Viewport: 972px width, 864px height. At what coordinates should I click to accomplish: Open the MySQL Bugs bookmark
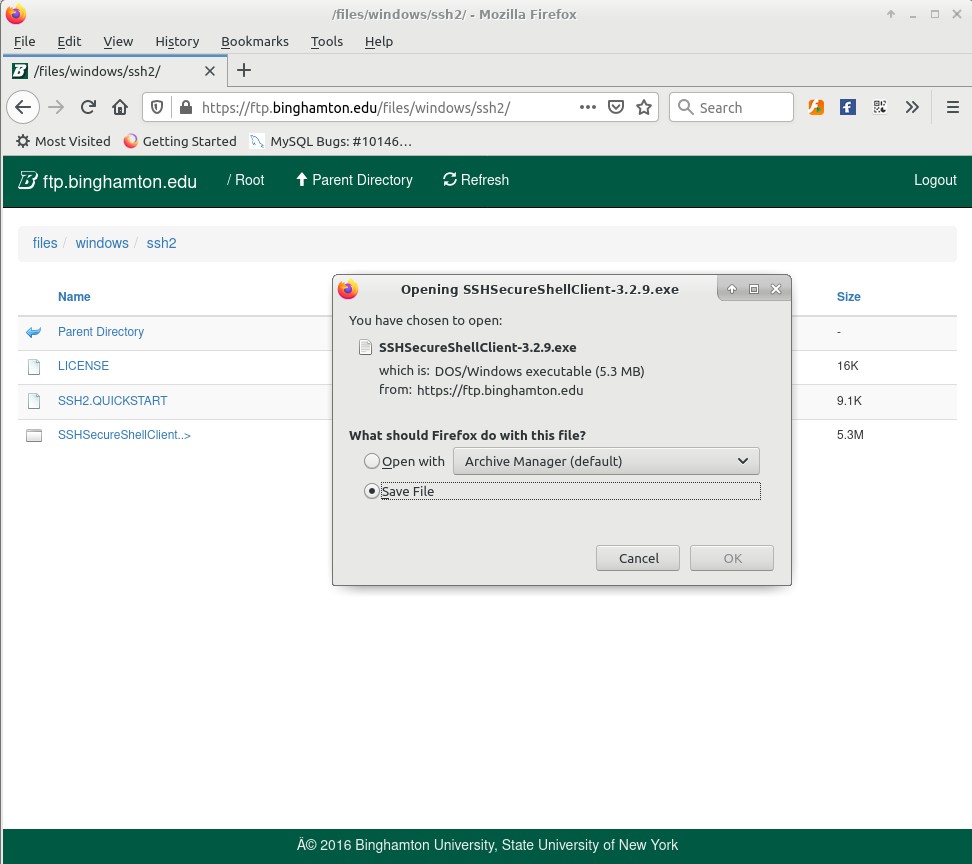[331, 141]
